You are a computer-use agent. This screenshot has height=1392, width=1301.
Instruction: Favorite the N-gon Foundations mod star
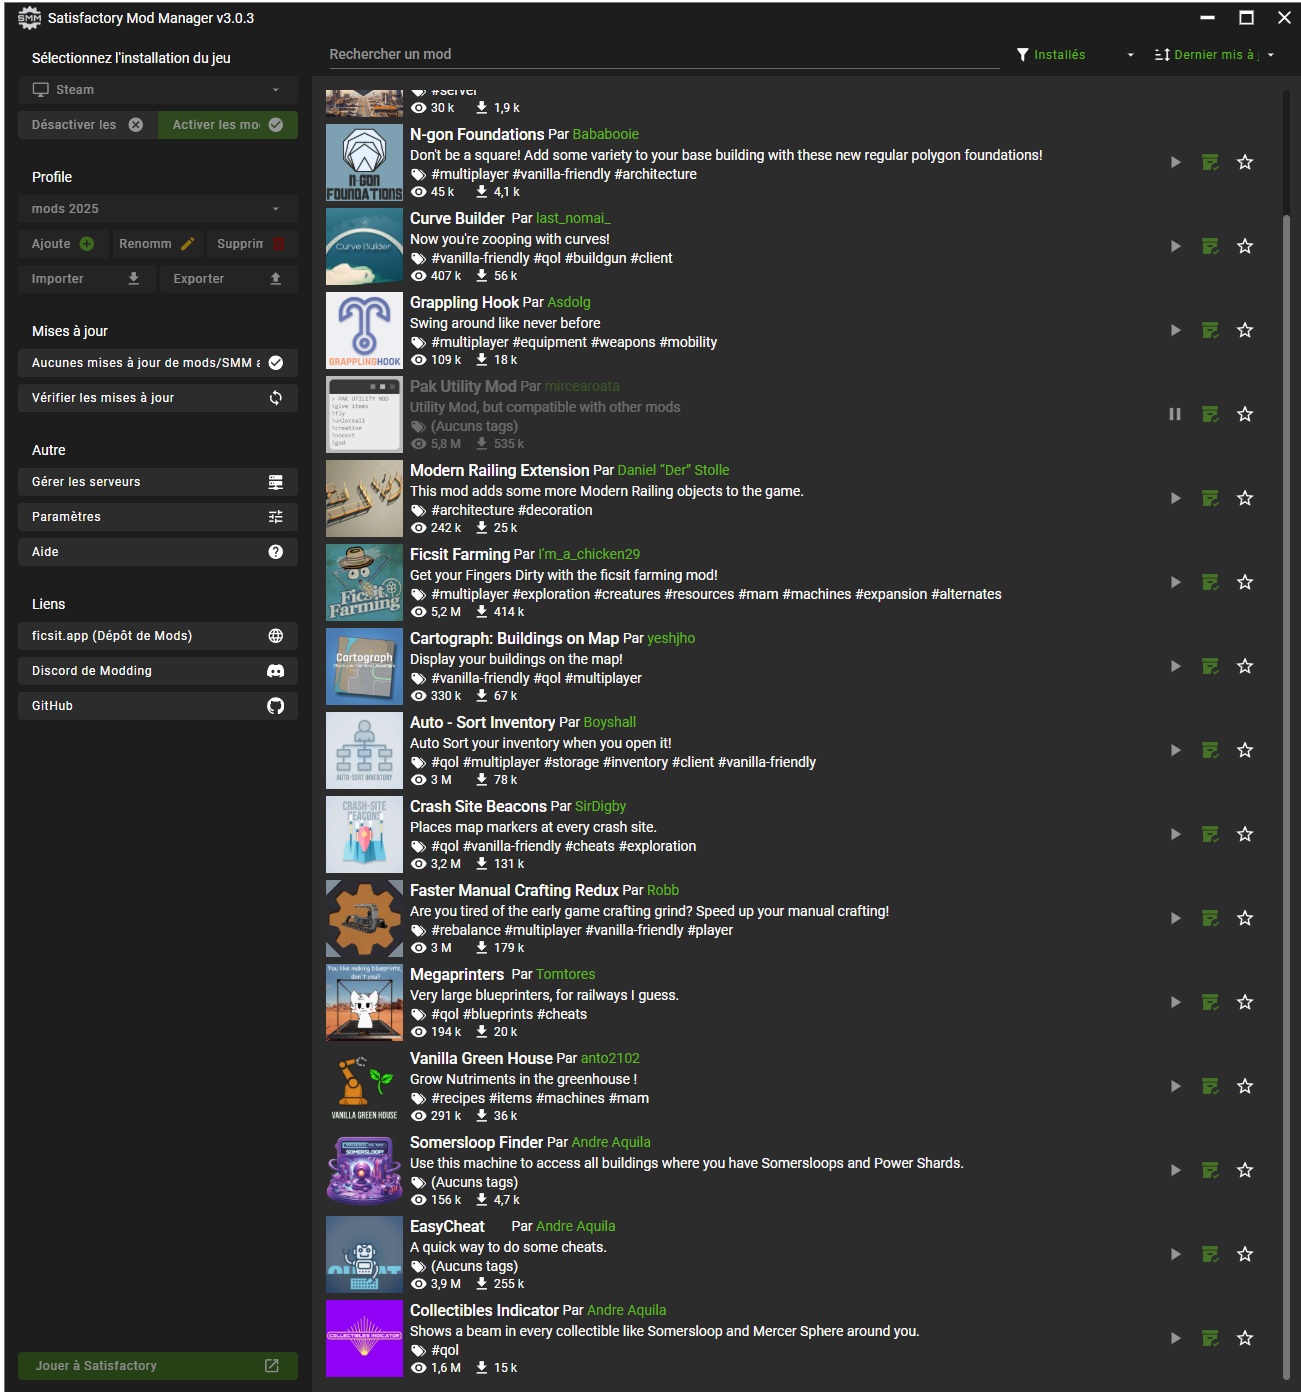point(1245,162)
